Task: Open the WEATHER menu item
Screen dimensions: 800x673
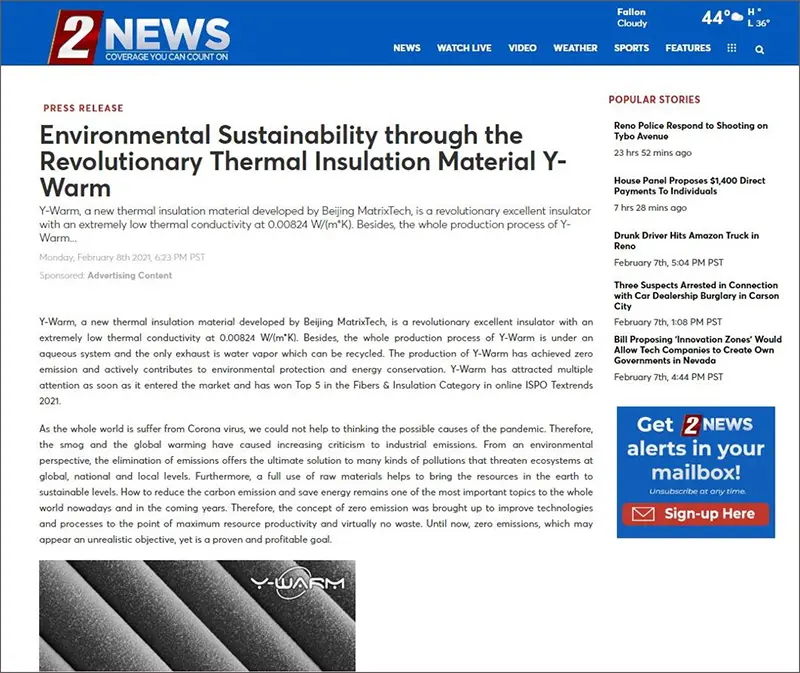Action: pos(575,48)
